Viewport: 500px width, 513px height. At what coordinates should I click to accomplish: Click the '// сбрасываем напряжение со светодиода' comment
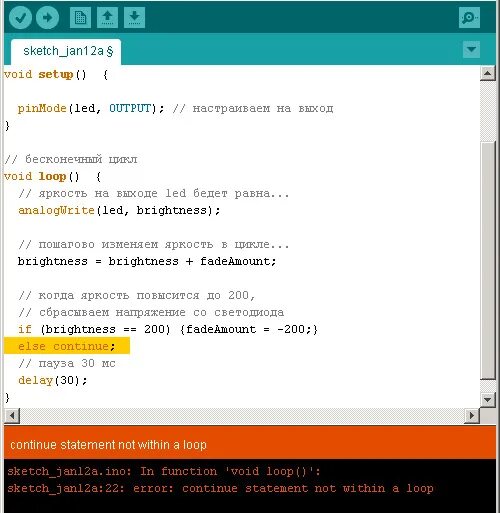click(151, 312)
